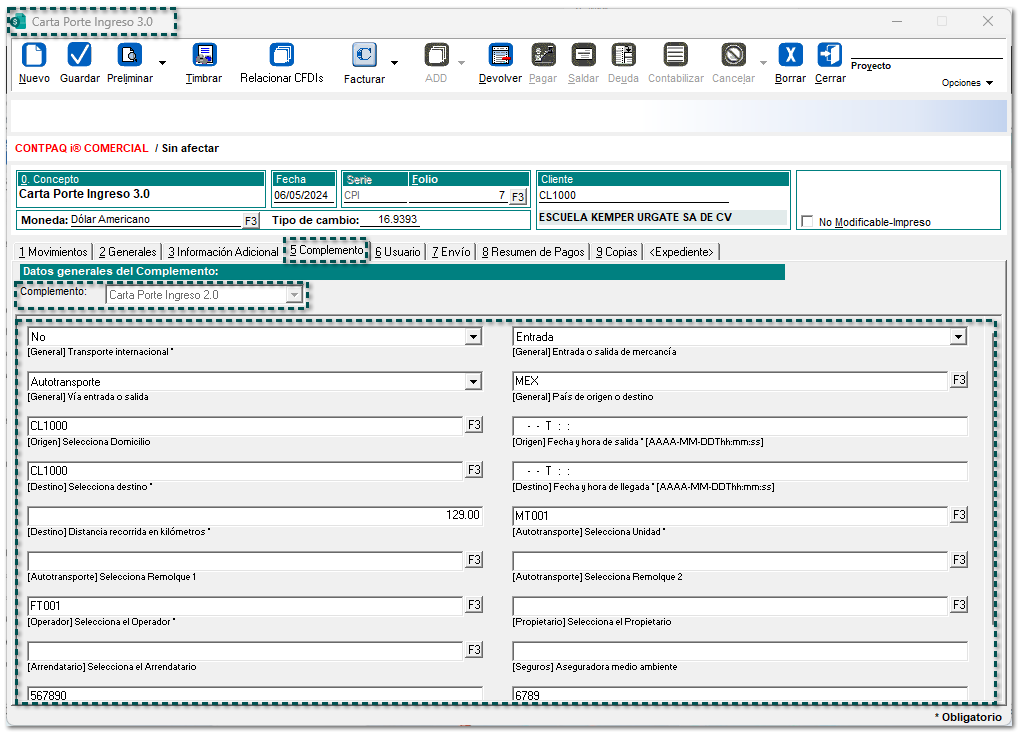
Task: Open Entrada o salida de mercancía dropdown
Action: tap(958, 338)
